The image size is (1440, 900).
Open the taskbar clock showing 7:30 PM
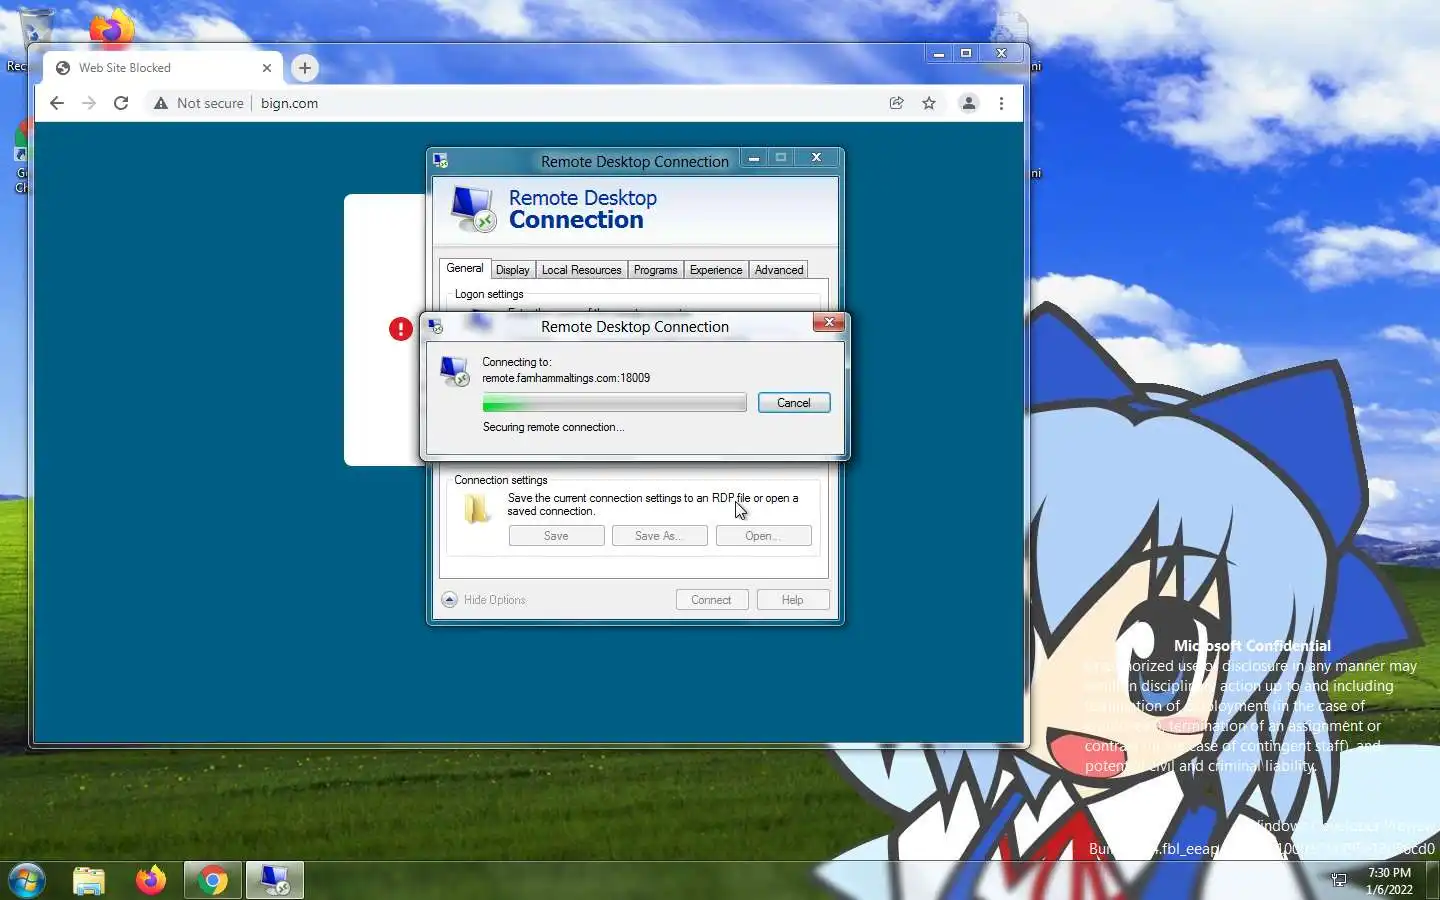pos(1389,881)
